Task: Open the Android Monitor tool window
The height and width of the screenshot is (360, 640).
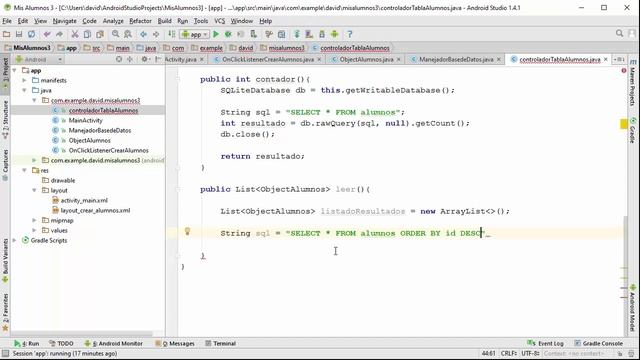Action: tap(113, 344)
